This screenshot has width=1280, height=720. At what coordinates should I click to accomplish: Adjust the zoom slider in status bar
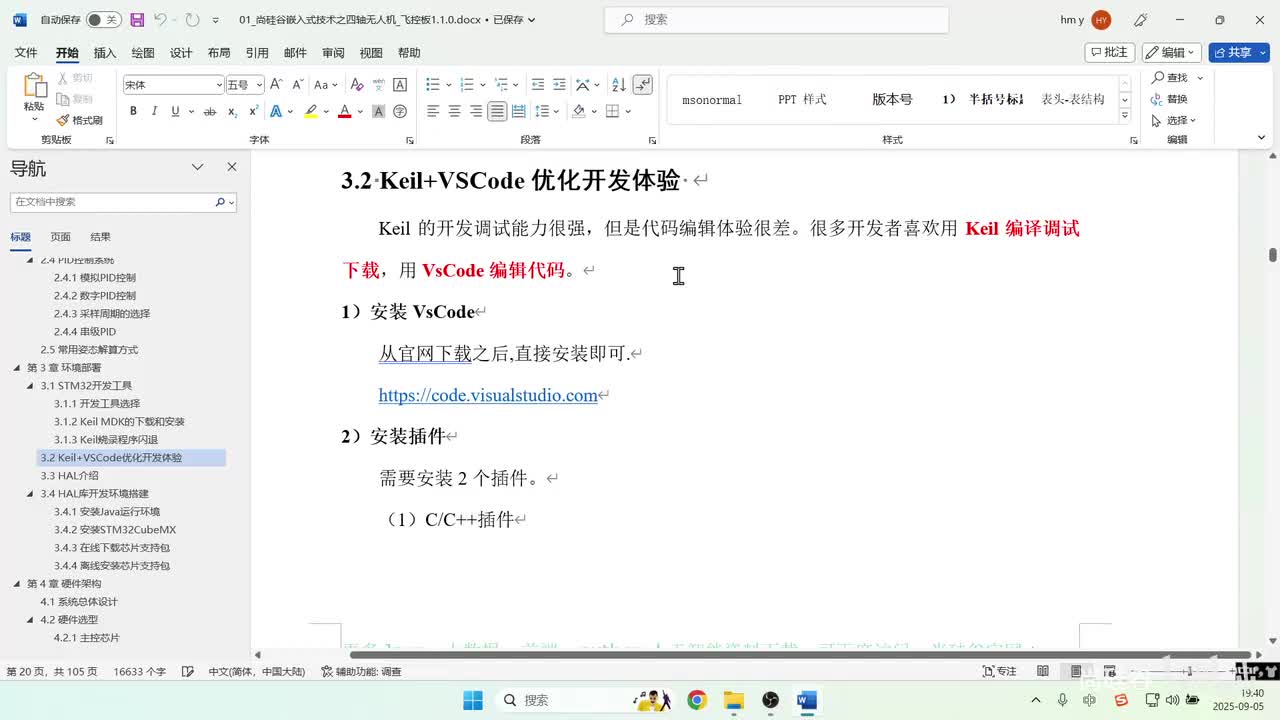[x=1188, y=671]
